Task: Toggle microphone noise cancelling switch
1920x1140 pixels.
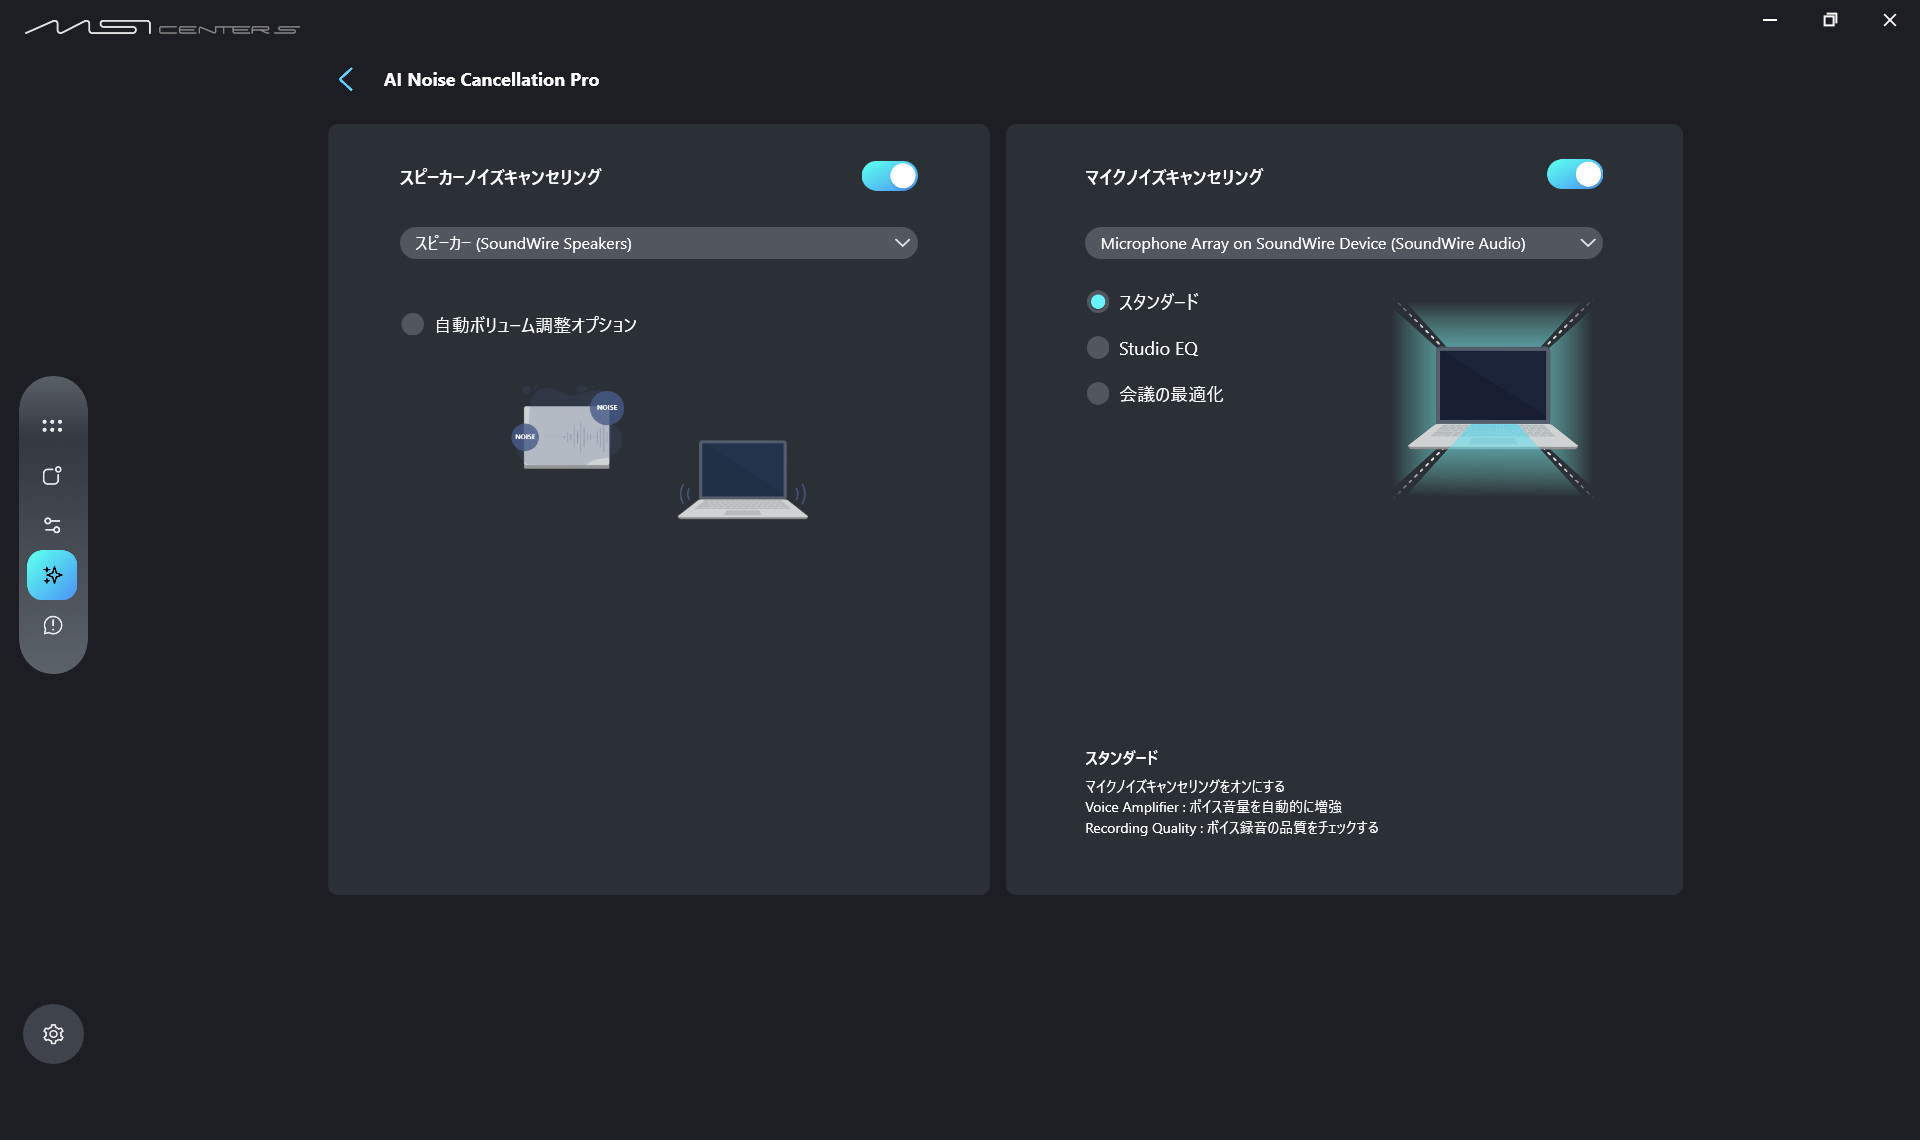Action: point(1574,174)
